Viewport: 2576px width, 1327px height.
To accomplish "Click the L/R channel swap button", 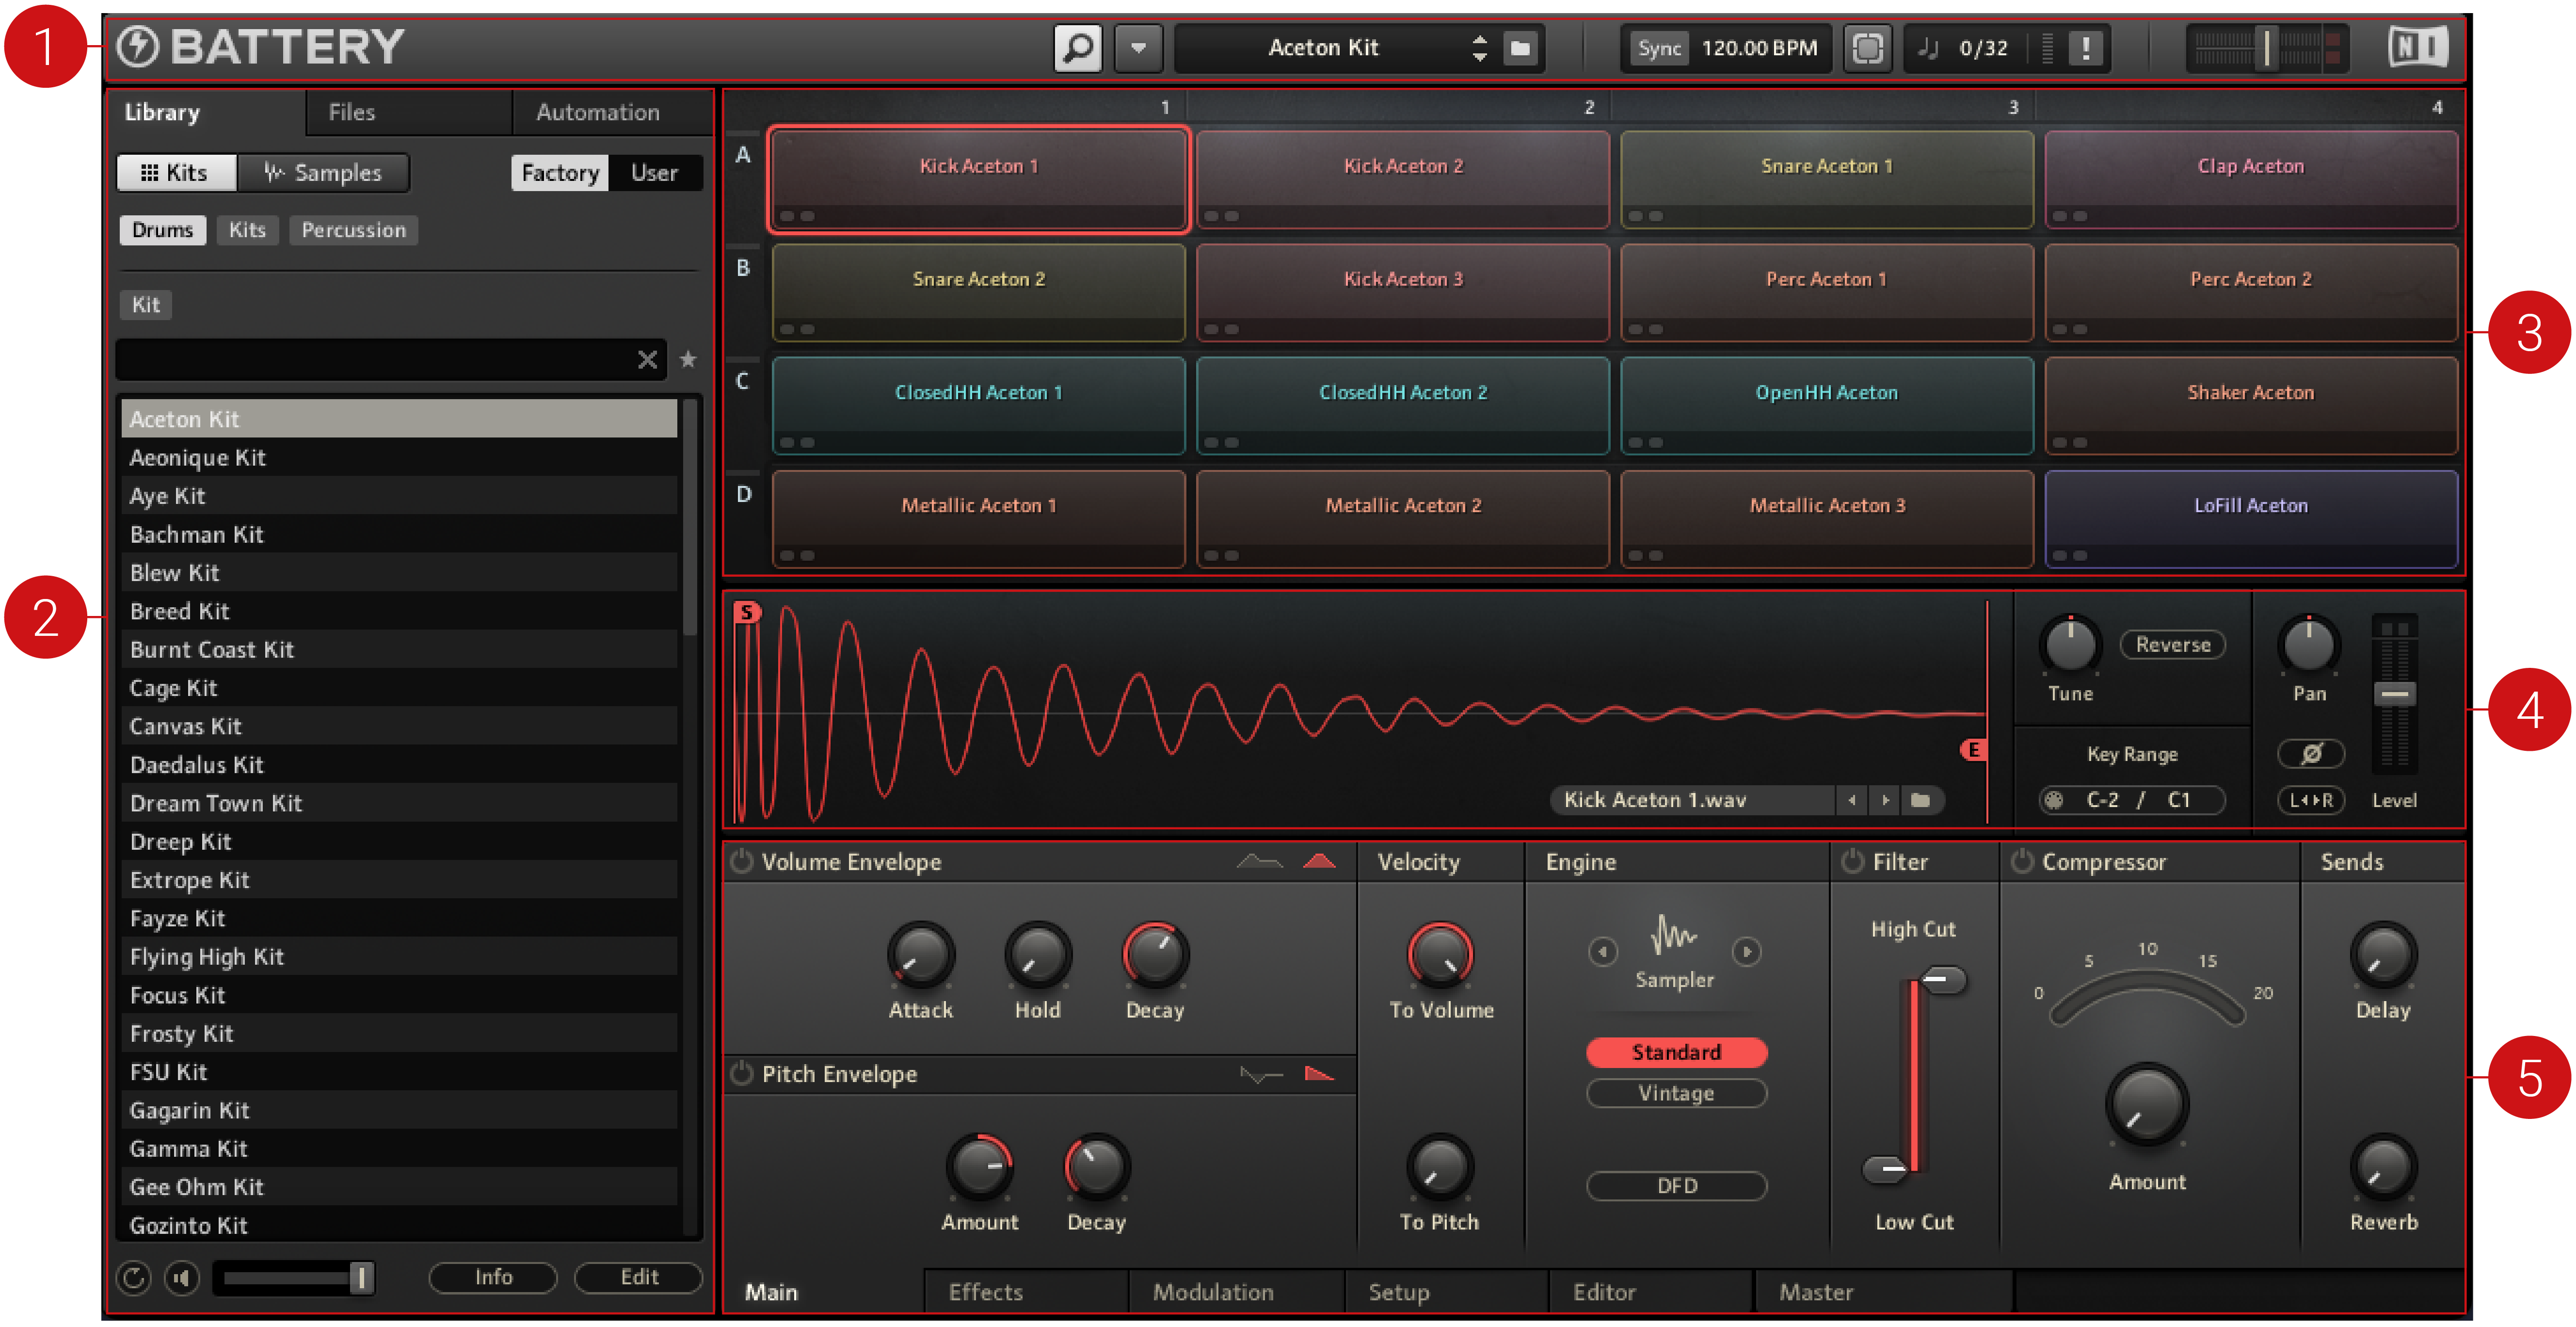I will click(x=2310, y=800).
